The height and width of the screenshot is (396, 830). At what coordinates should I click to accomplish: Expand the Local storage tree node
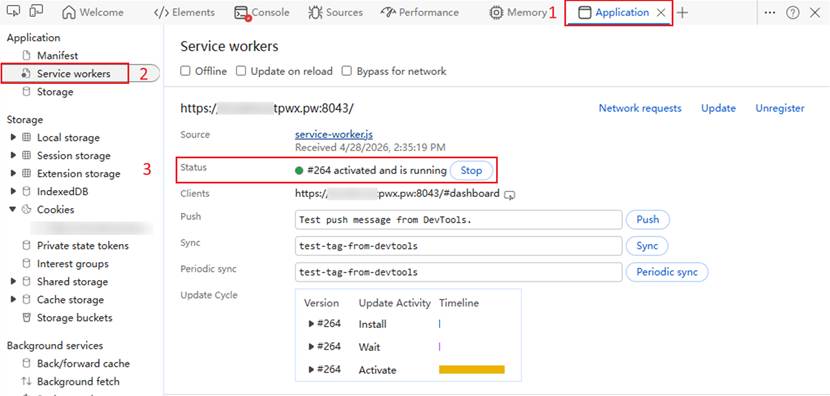(x=13, y=138)
